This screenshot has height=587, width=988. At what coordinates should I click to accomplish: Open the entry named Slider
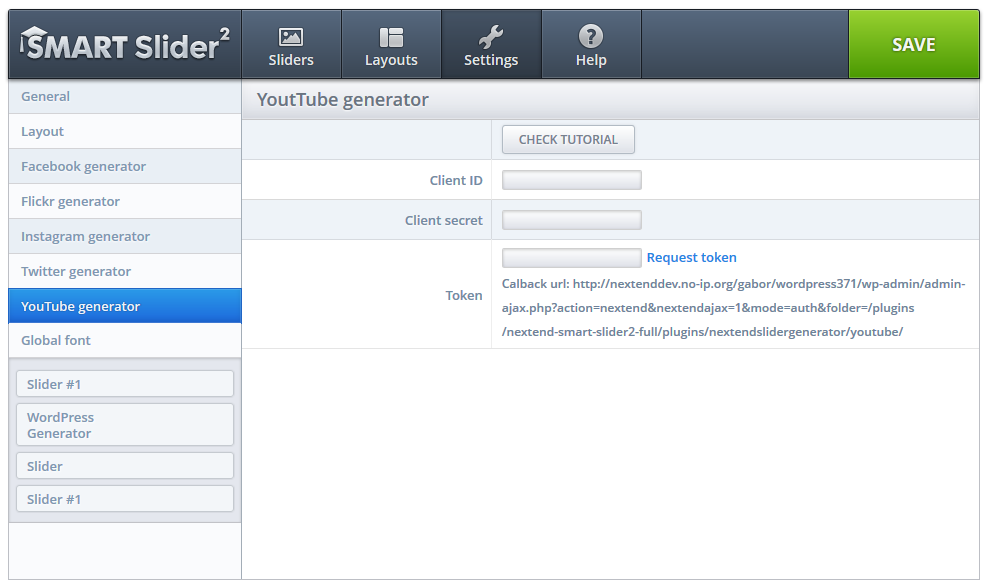pyautogui.click(x=125, y=466)
